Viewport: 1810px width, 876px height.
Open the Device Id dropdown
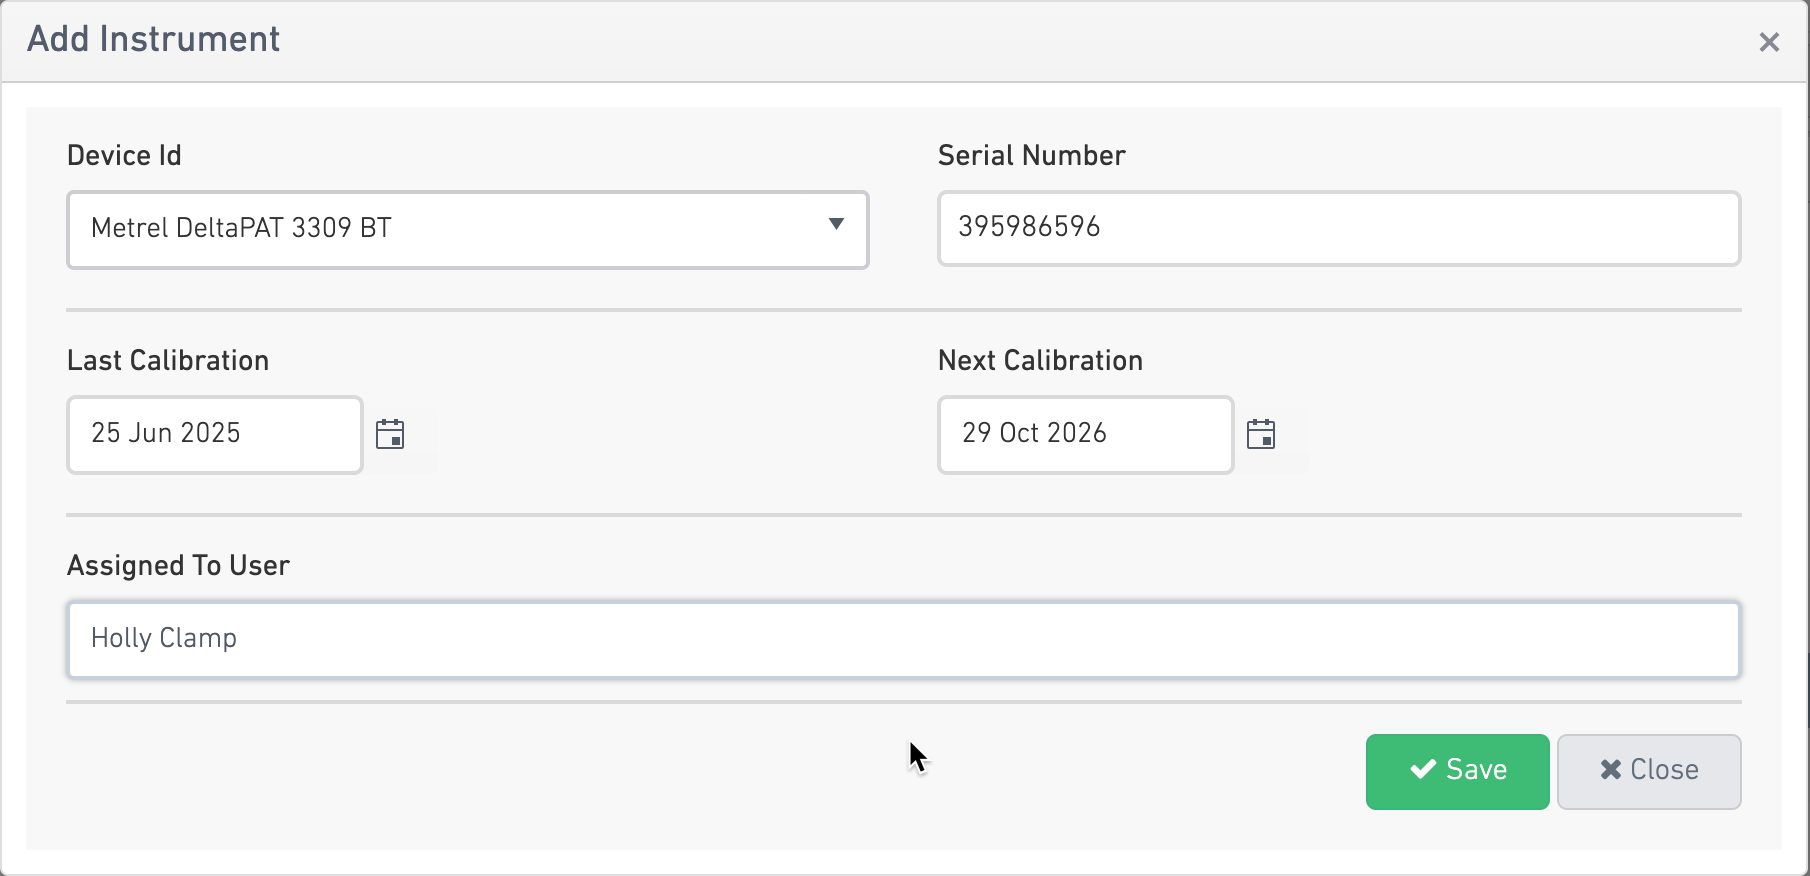coord(468,230)
